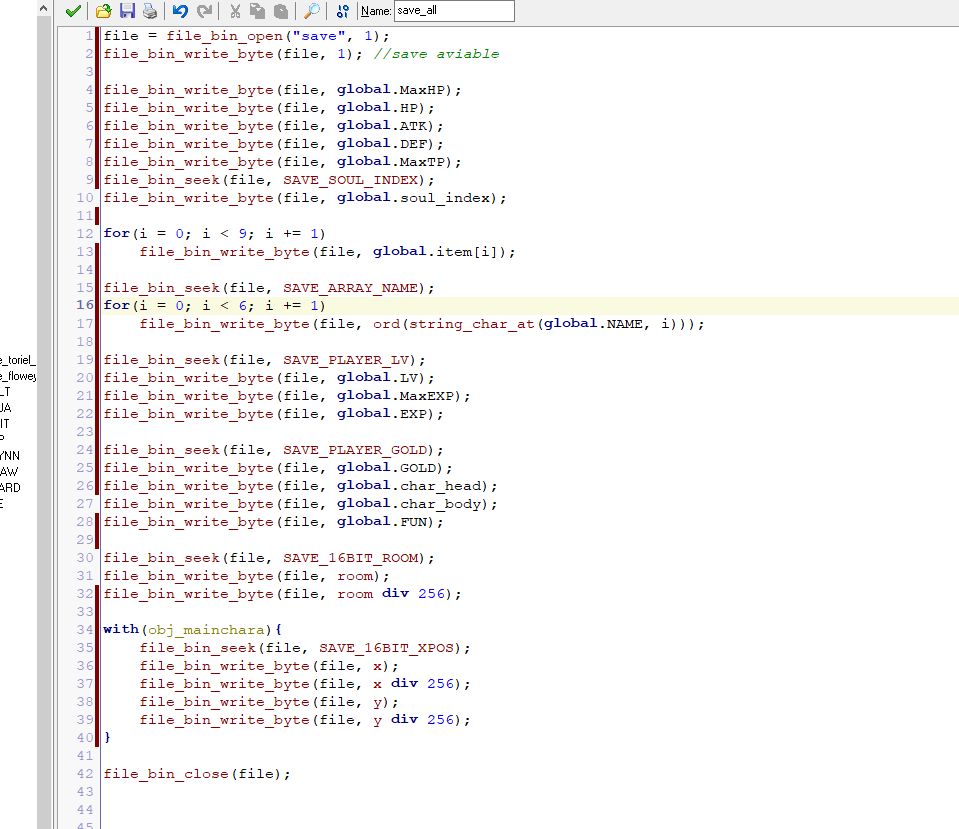
Task: Open find with the magnifying glass icon
Action: pos(312,11)
